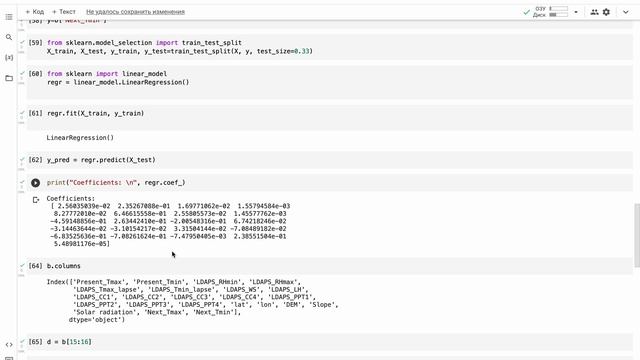Click the [59] execution count label
The width and height of the screenshot is (640, 360).
pos(35,42)
